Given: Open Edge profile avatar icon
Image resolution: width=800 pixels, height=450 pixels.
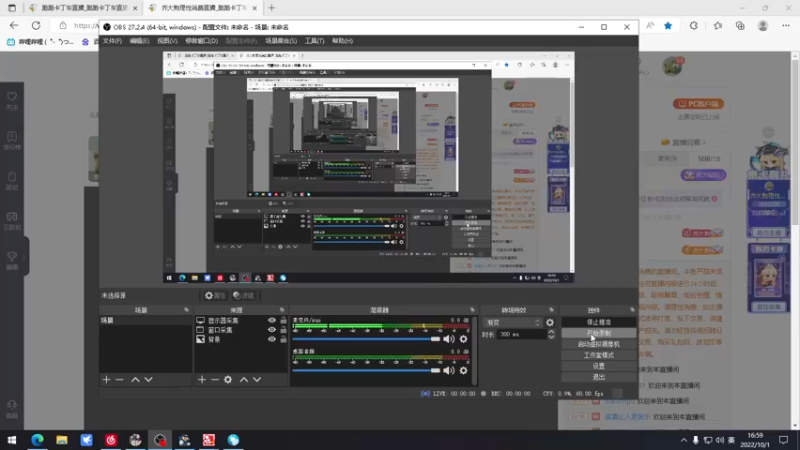Looking at the screenshot, I should click(763, 26).
